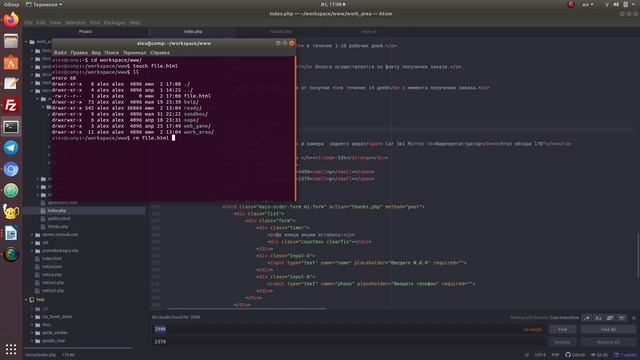Open Atom Selection menu

[76, 22]
